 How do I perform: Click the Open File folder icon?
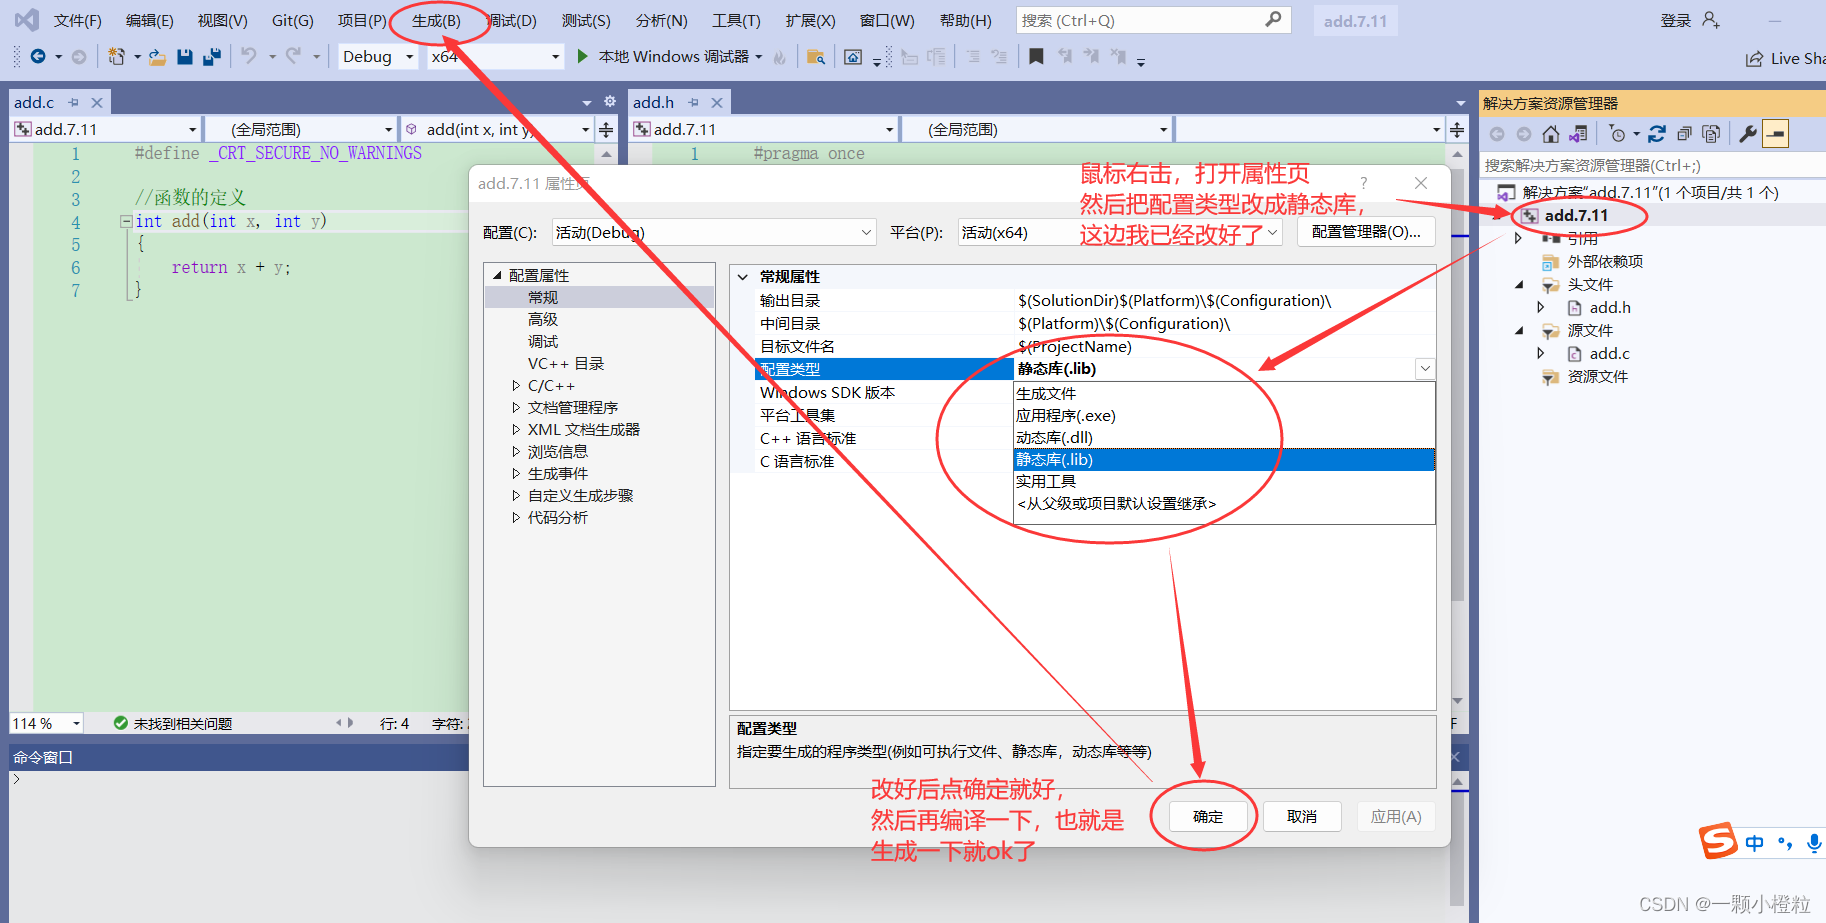pos(157,57)
